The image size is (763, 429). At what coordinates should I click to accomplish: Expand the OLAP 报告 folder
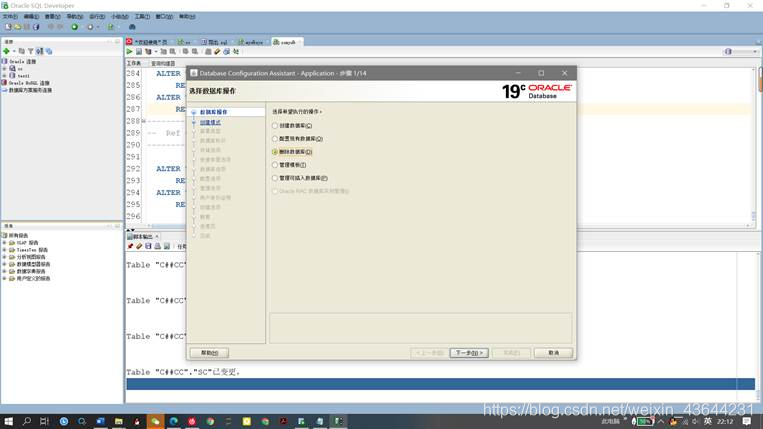click(x=4, y=243)
